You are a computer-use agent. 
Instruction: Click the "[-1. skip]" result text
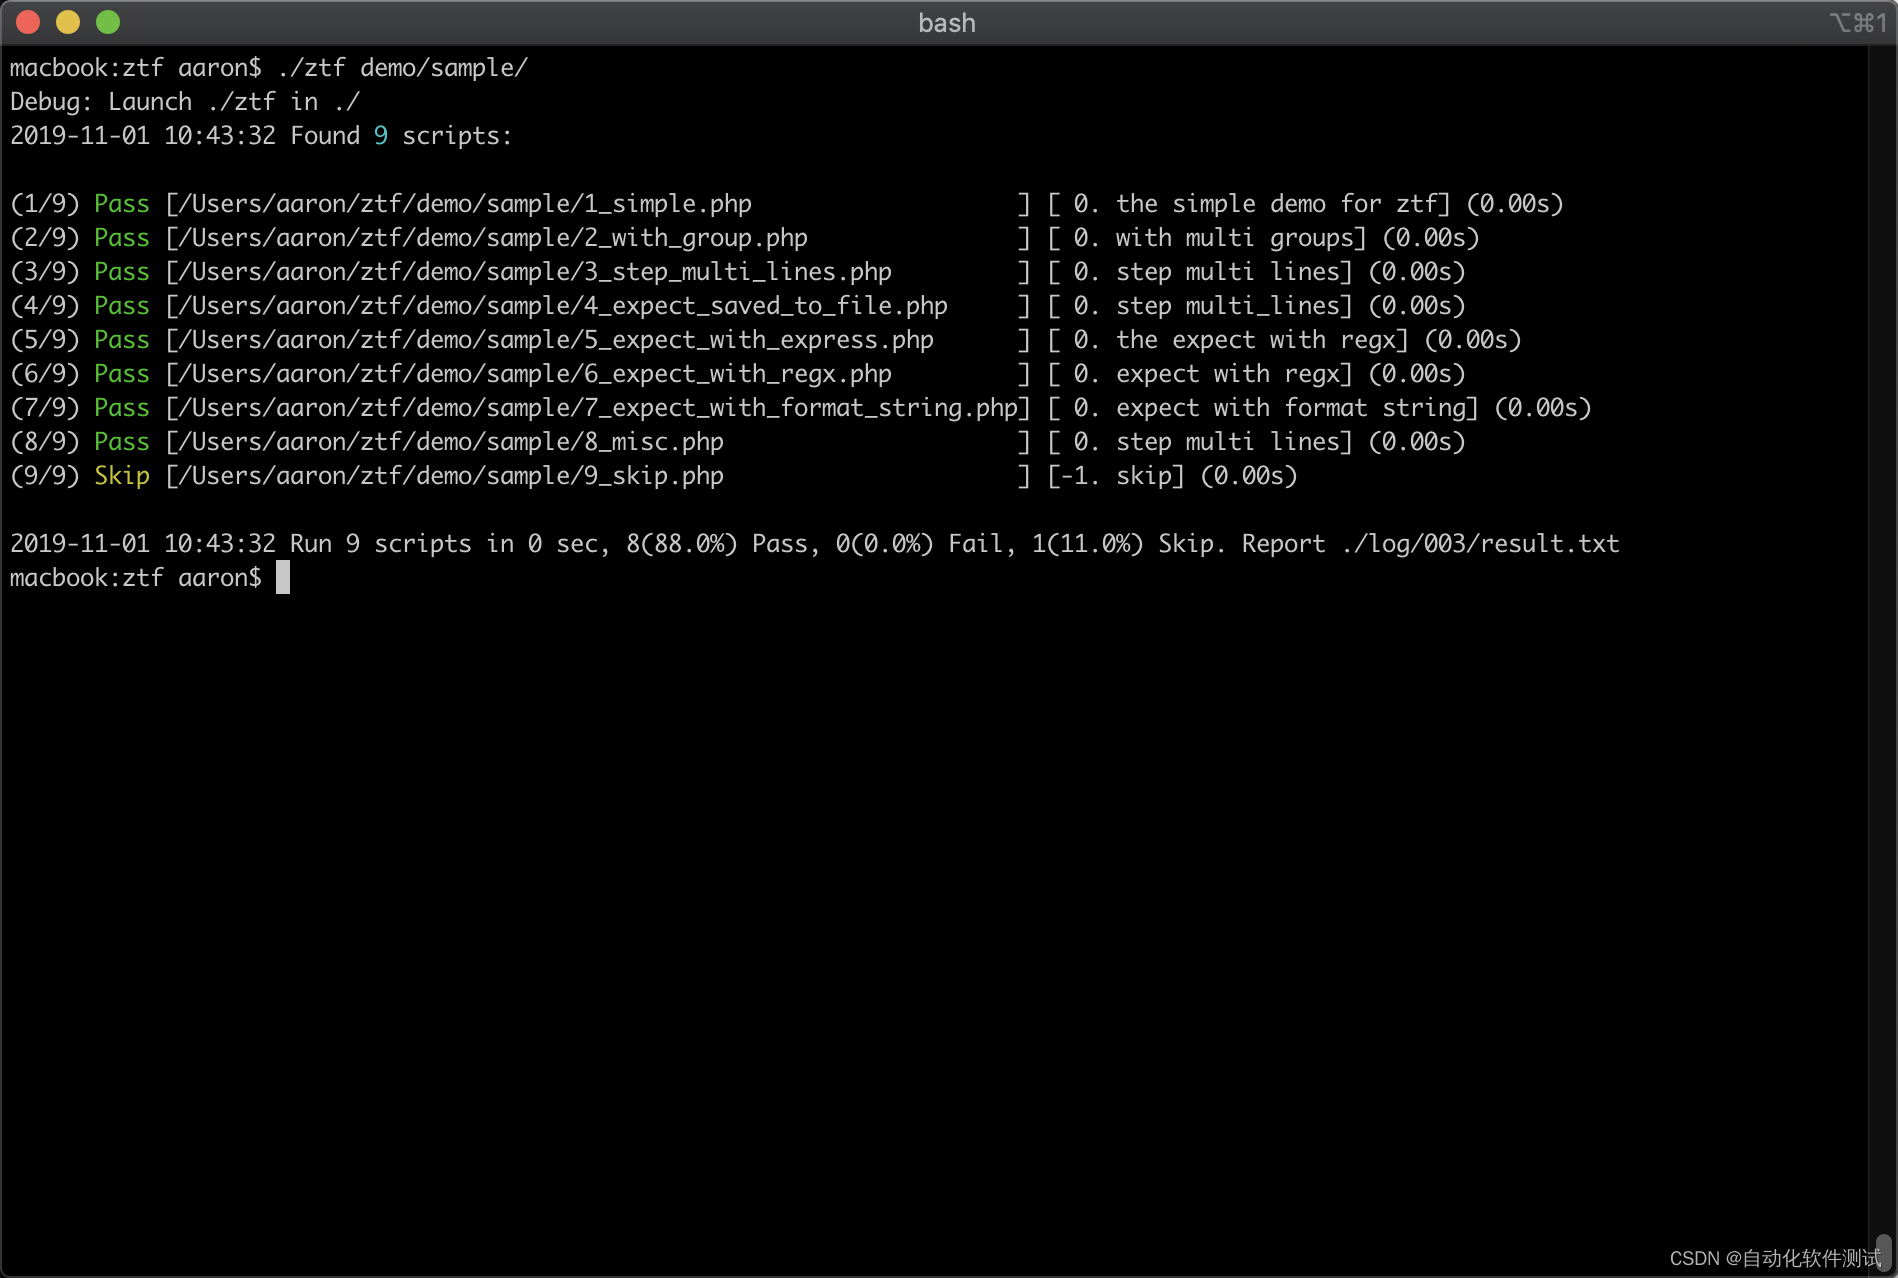click(1116, 476)
